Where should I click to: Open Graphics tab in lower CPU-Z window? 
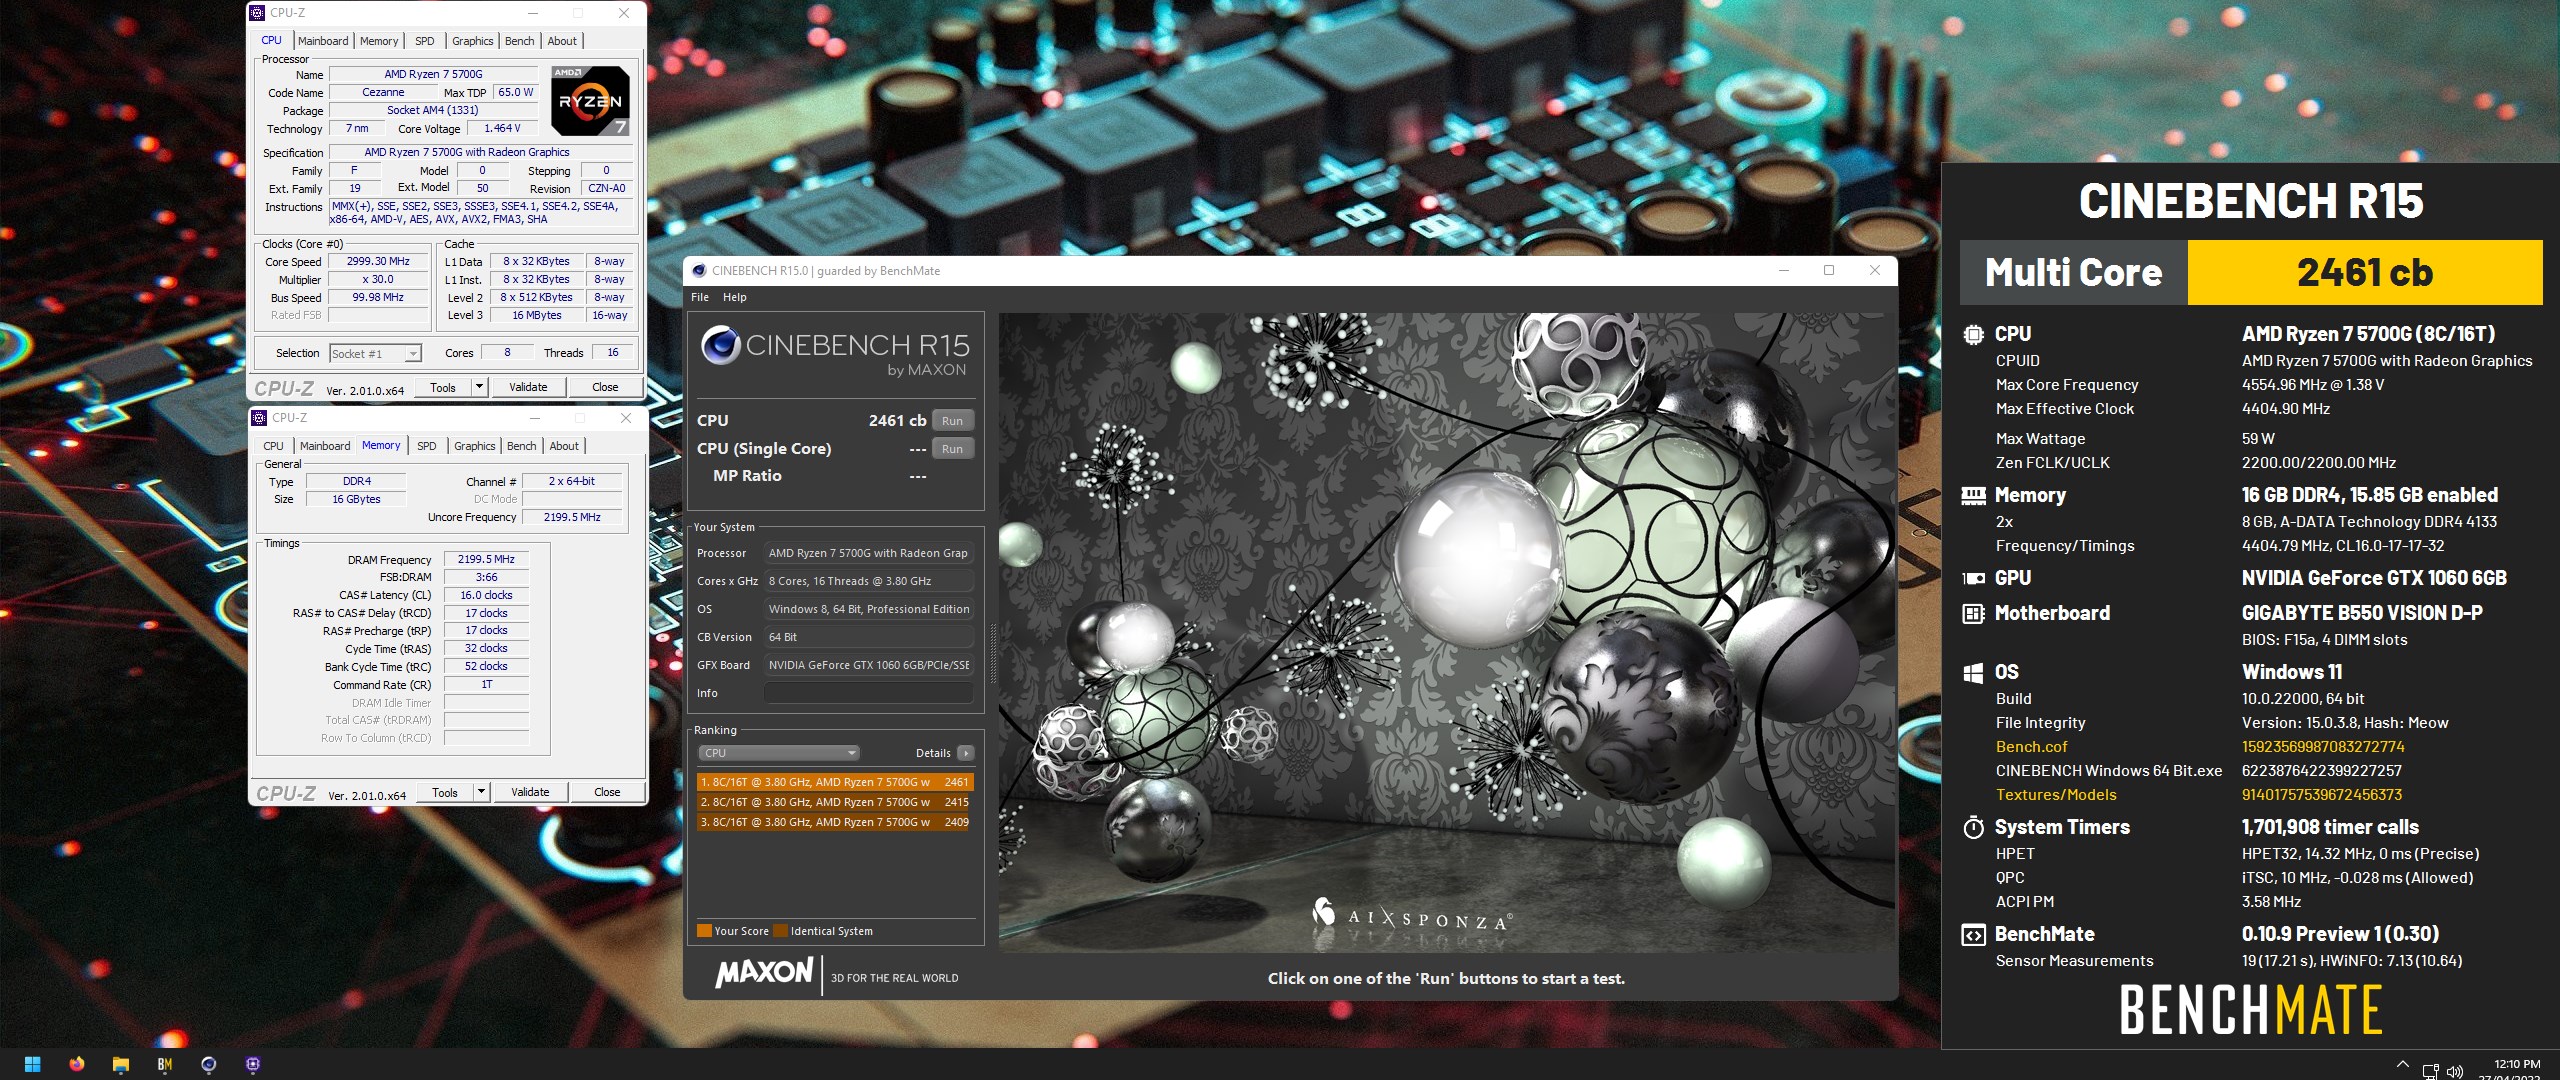(x=474, y=446)
